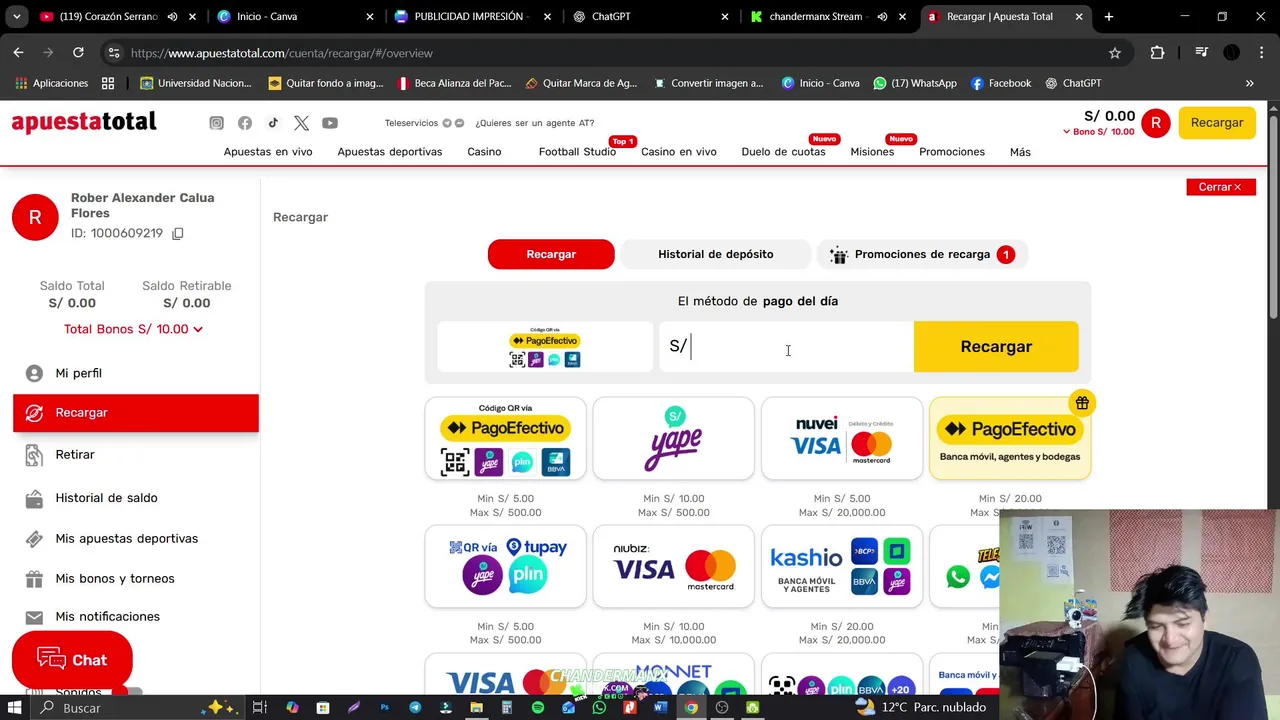Select Nuvei Visa Mastercard payment method
The height and width of the screenshot is (720, 1280).
click(842, 439)
